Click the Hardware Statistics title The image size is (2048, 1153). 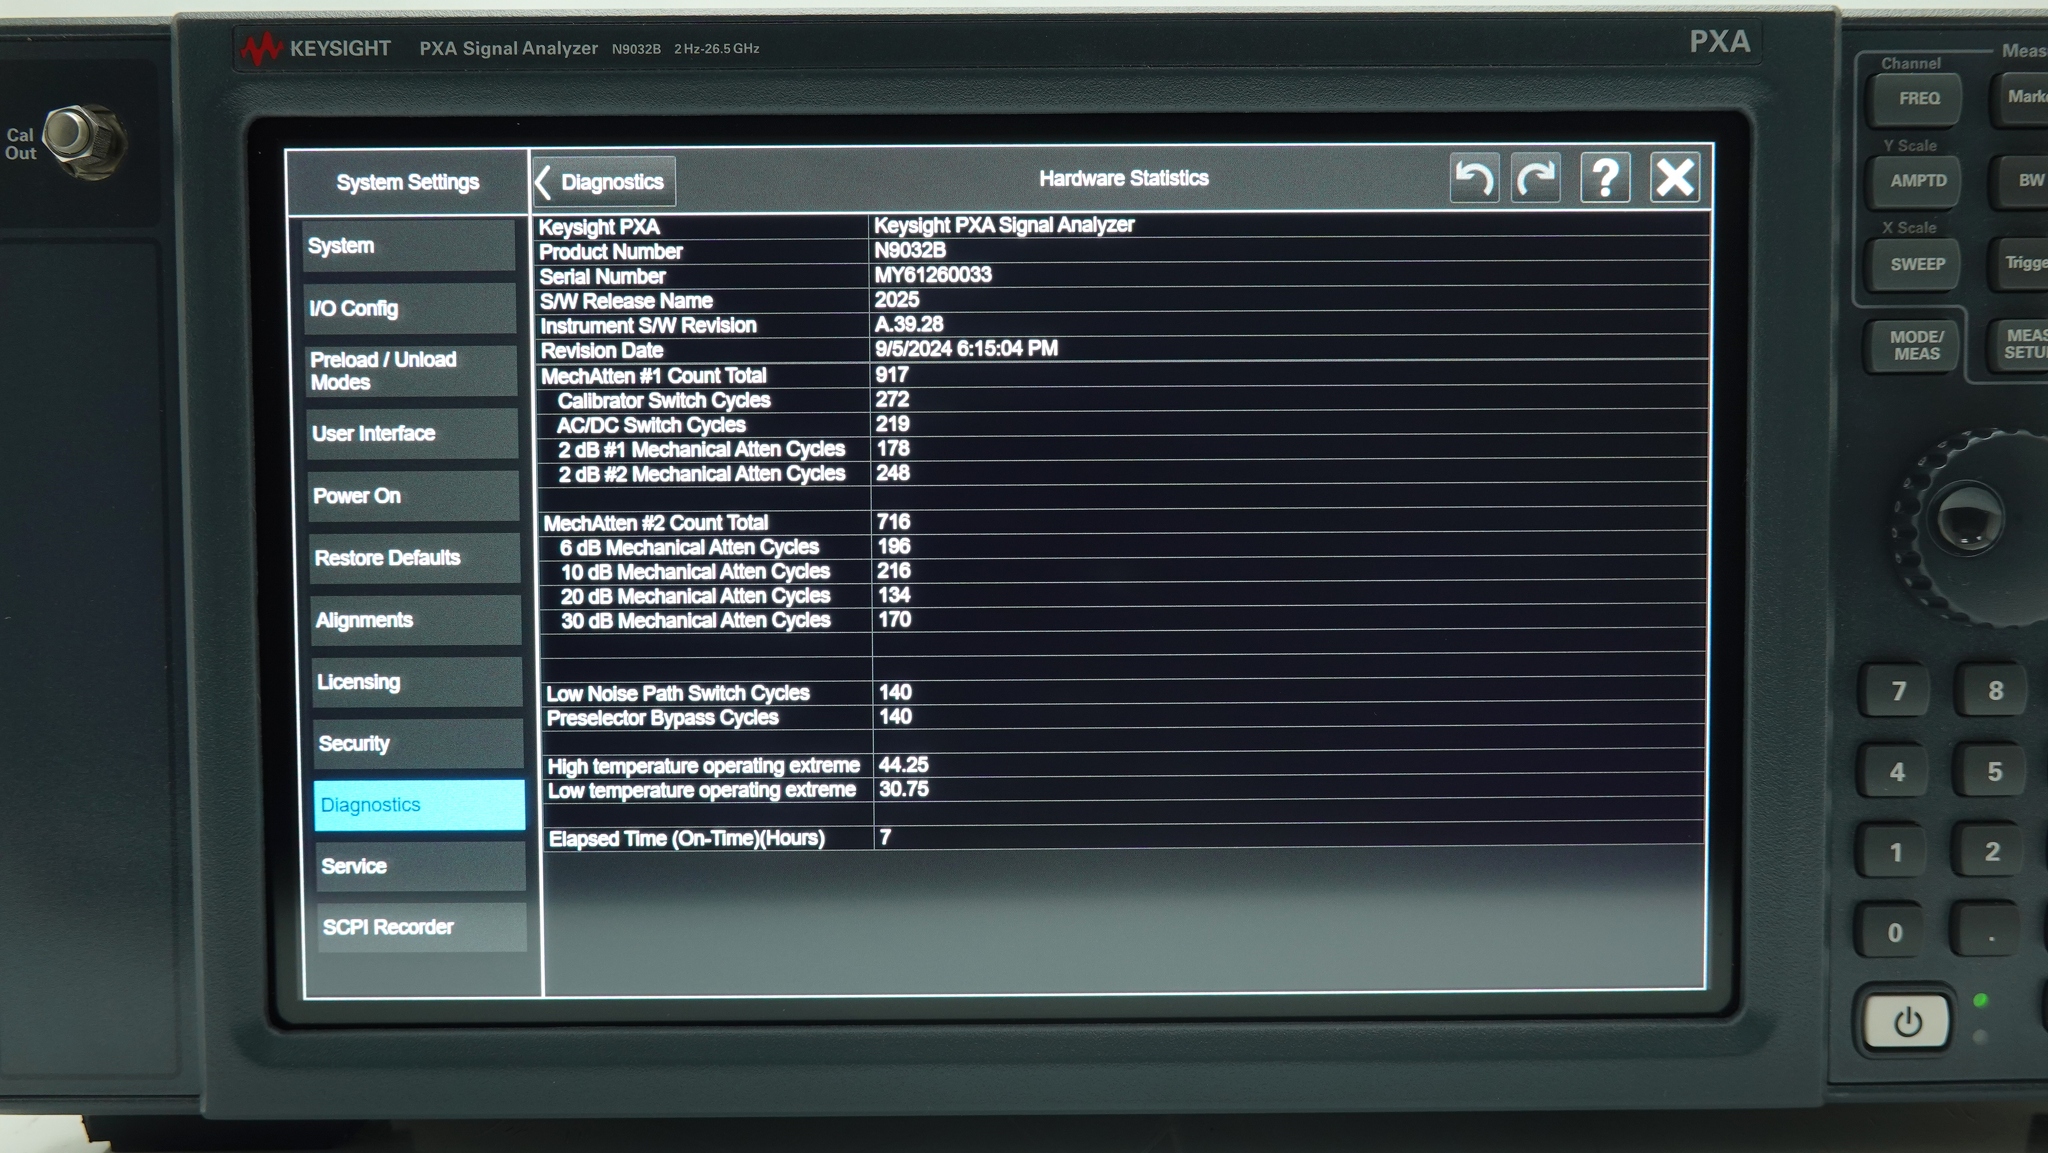pyautogui.click(x=1124, y=179)
